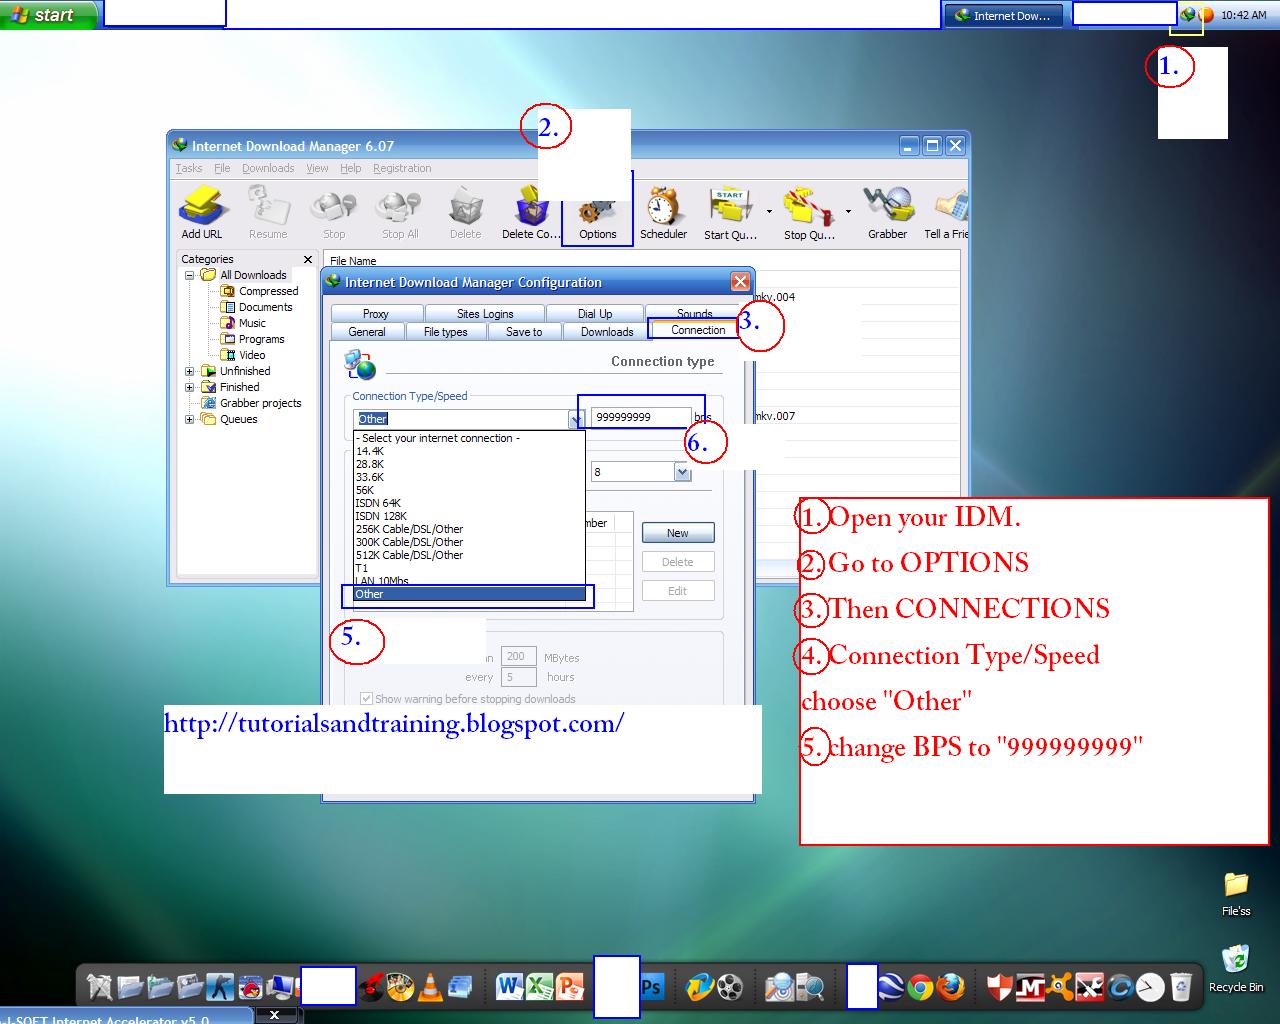This screenshot has height=1024, width=1280.
Task: Toggle Show warning before stopping downloads checkbox
Action: (366, 699)
